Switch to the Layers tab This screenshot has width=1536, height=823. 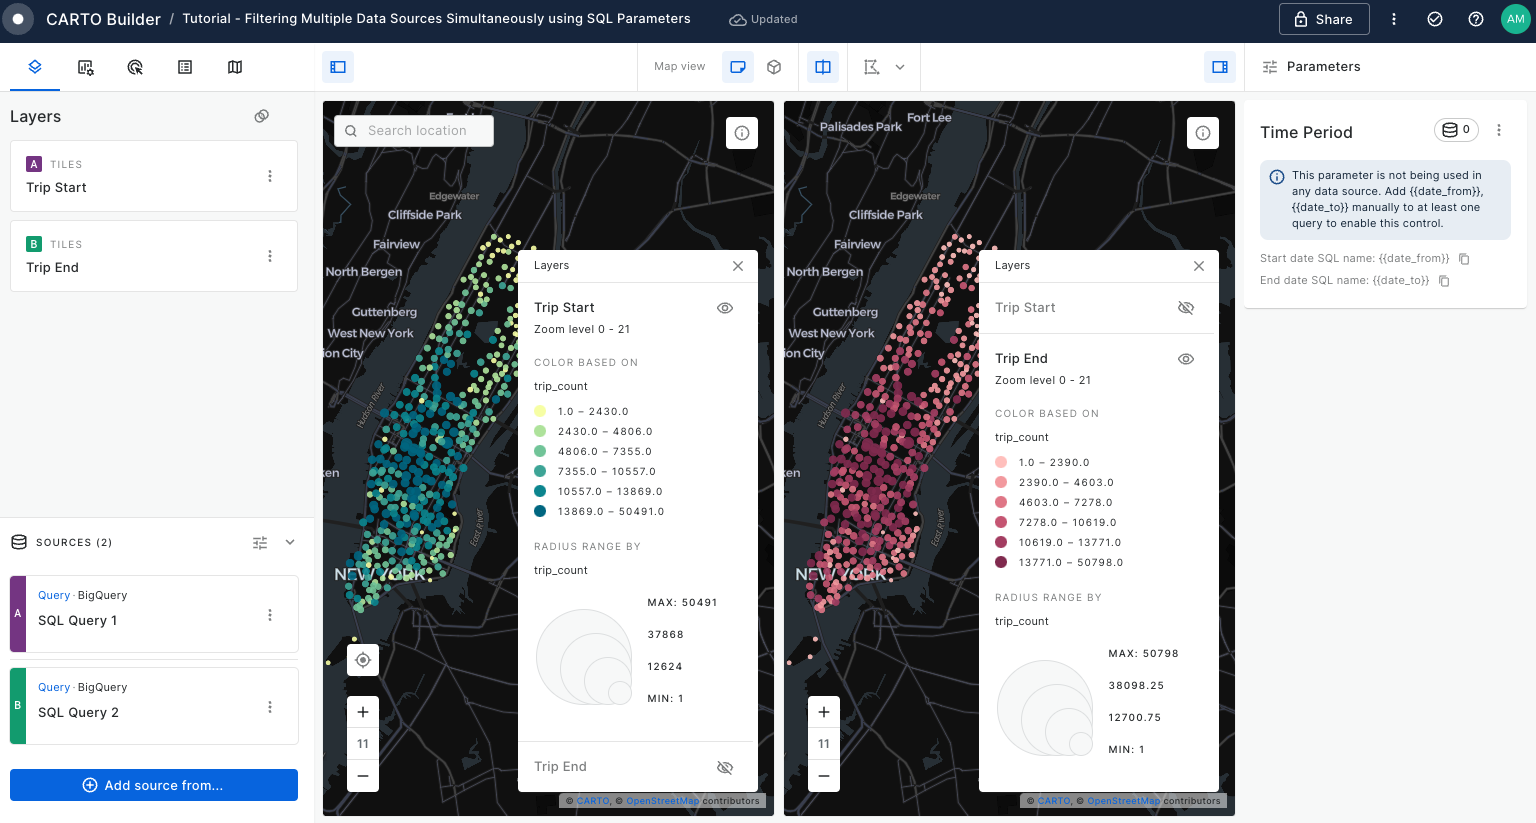[x=35, y=67]
